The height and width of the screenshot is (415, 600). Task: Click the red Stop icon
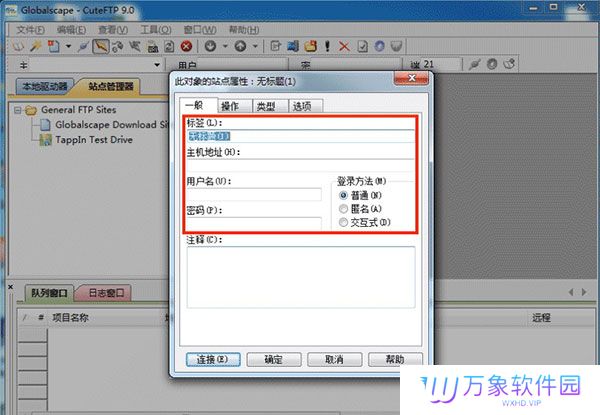point(186,47)
